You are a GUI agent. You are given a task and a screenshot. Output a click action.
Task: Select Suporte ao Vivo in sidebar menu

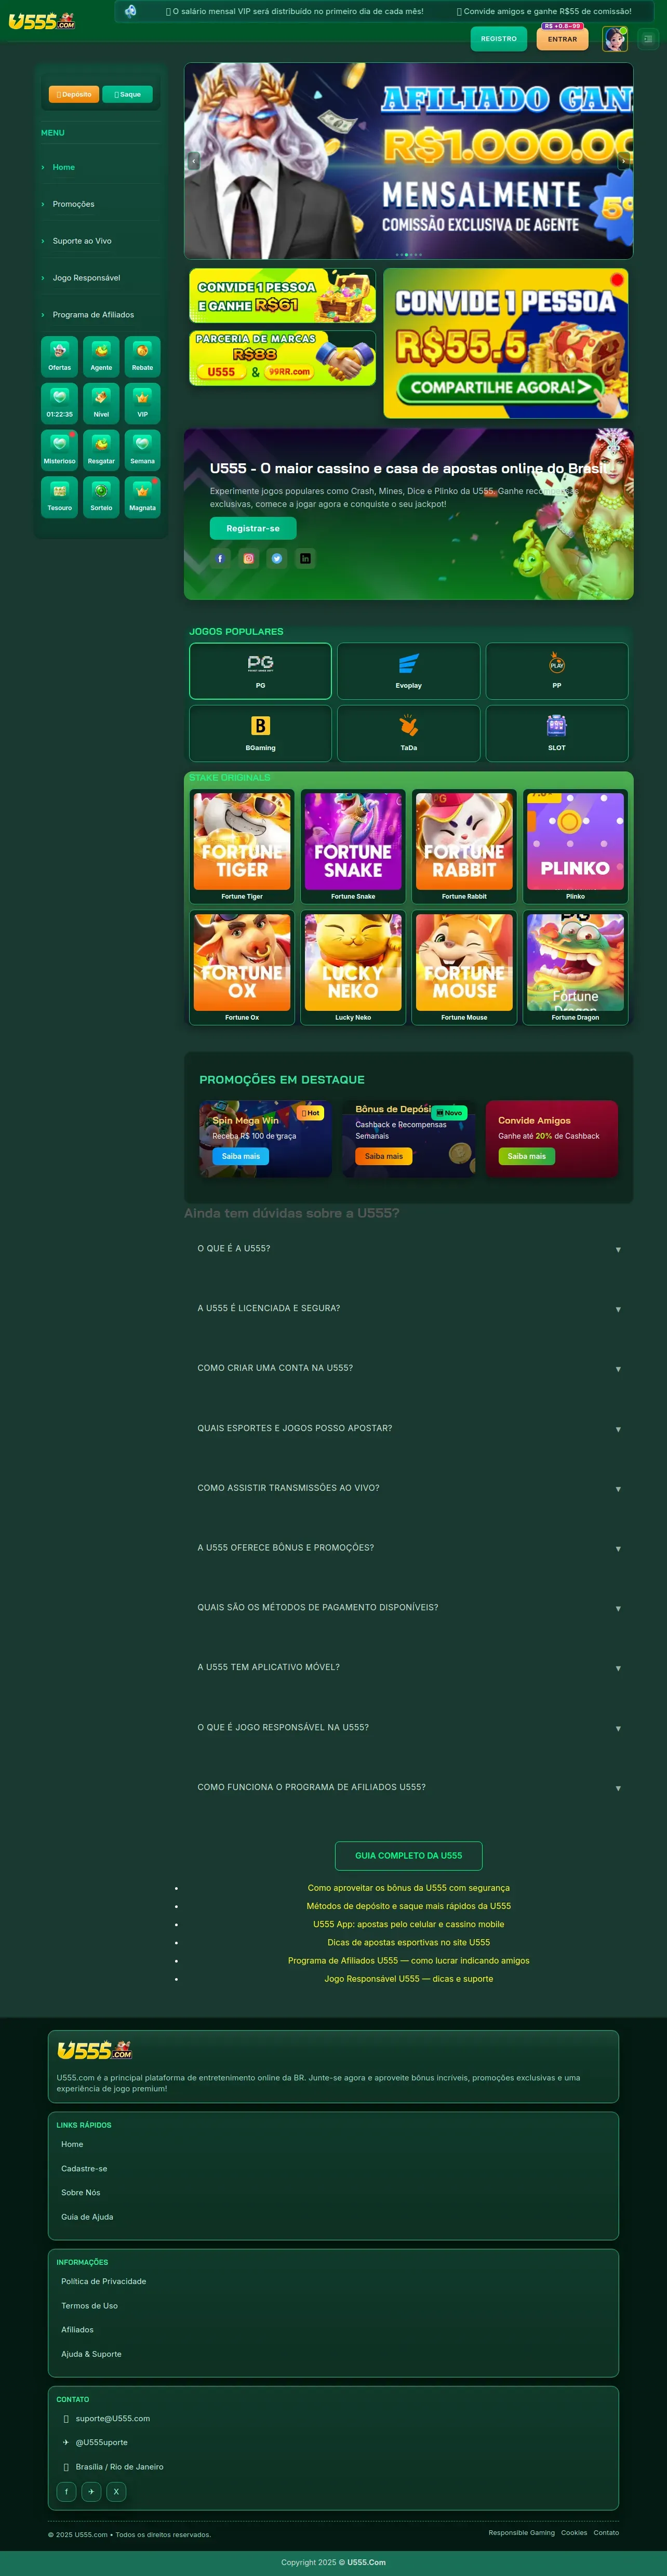(x=100, y=241)
